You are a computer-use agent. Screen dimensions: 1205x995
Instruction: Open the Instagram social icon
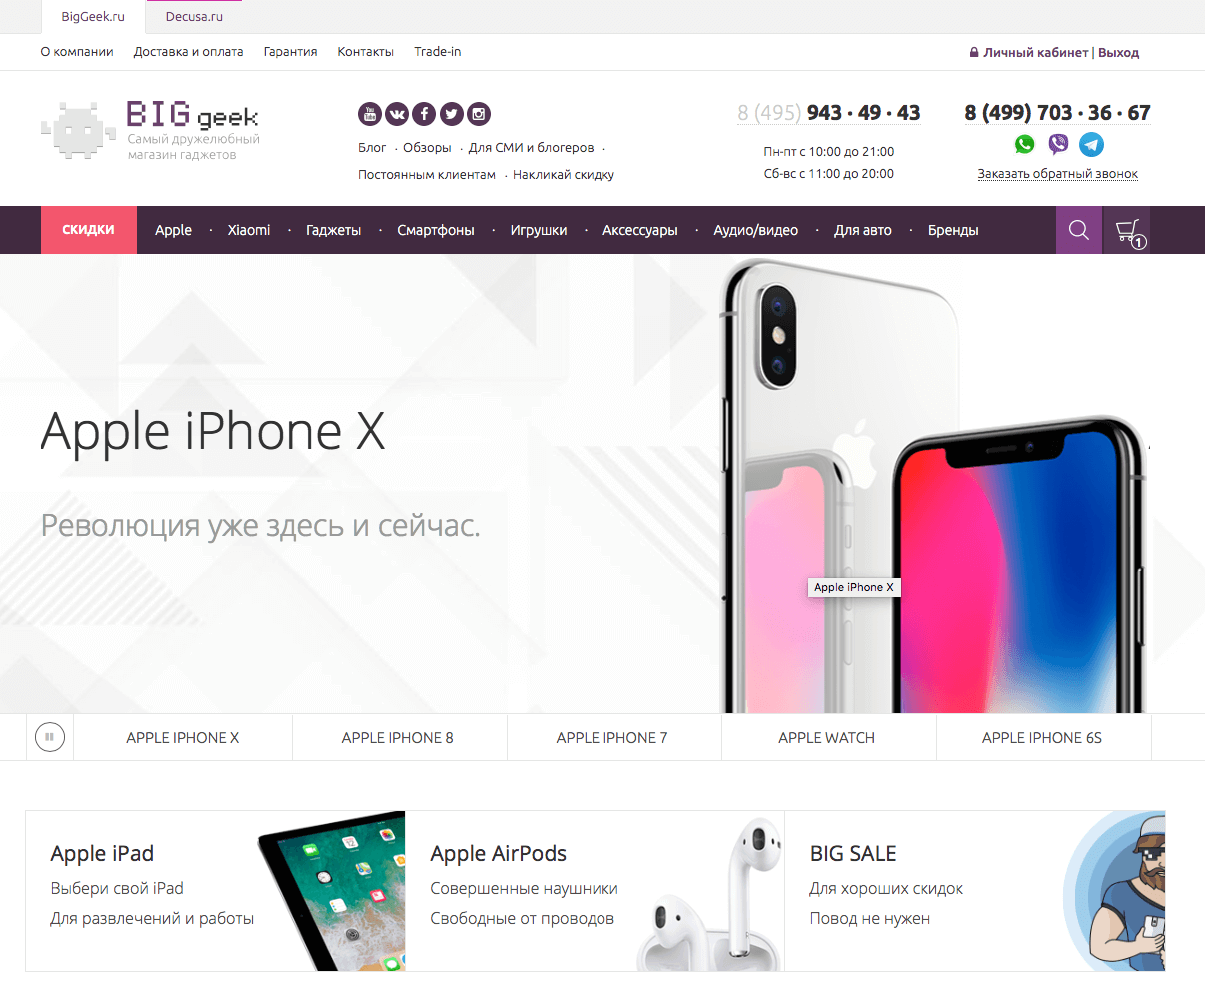pos(479,114)
